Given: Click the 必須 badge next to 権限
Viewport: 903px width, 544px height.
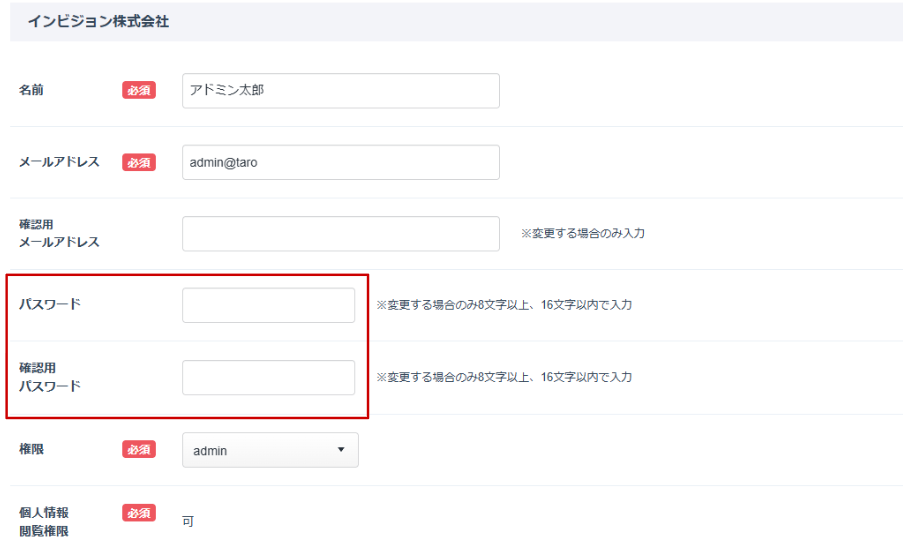Looking at the screenshot, I should 139,450.
